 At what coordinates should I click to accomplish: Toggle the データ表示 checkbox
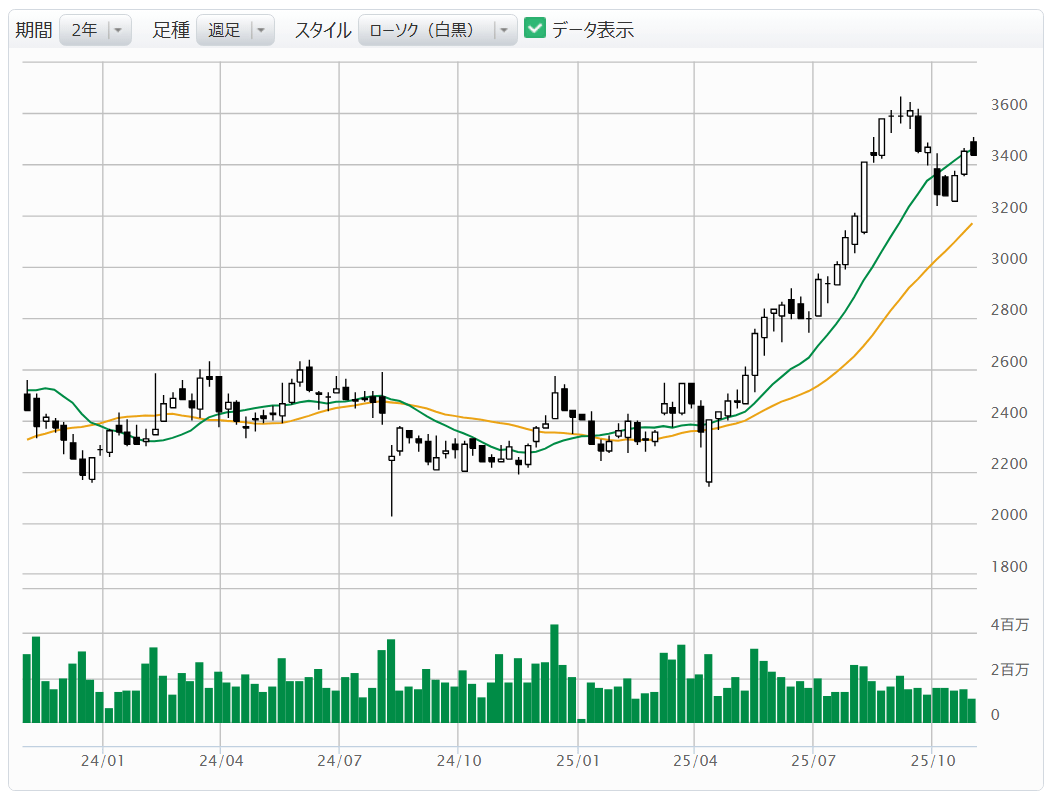[x=535, y=29]
